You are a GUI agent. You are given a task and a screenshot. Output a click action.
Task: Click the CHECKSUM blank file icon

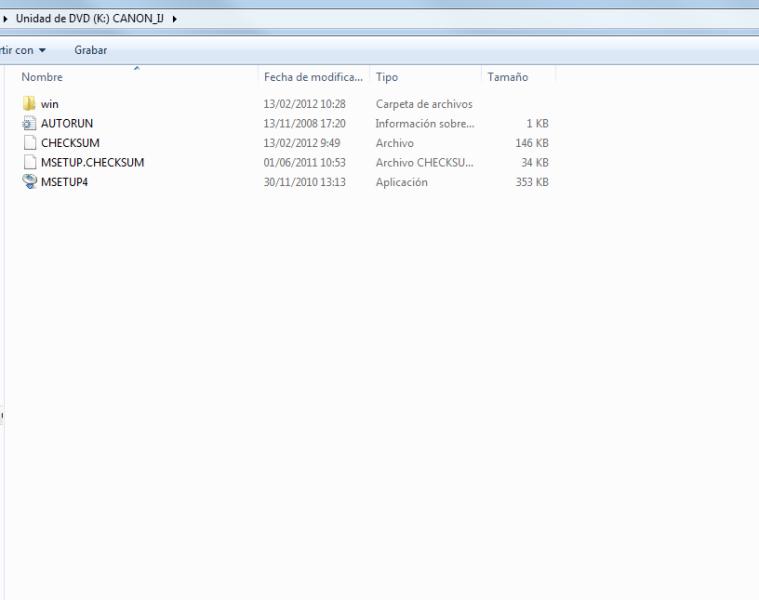click(30, 143)
